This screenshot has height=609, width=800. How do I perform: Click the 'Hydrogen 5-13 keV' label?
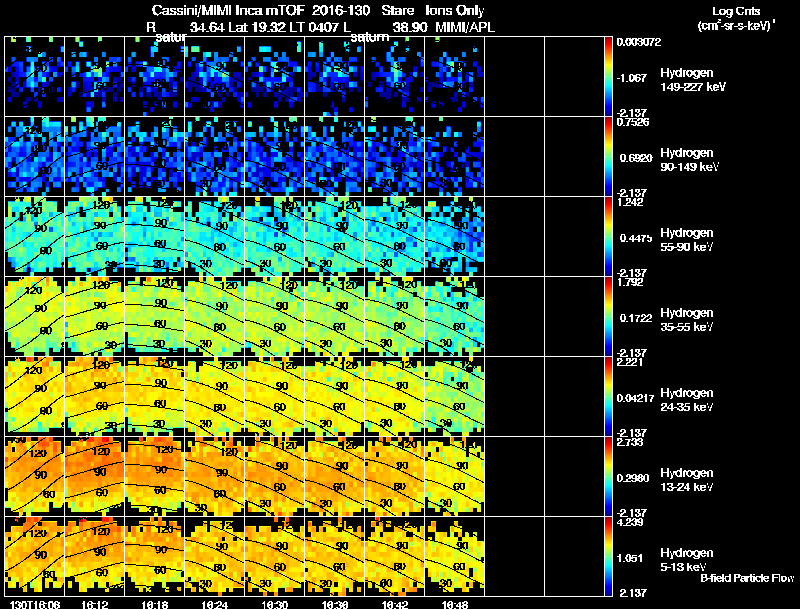pos(687,560)
